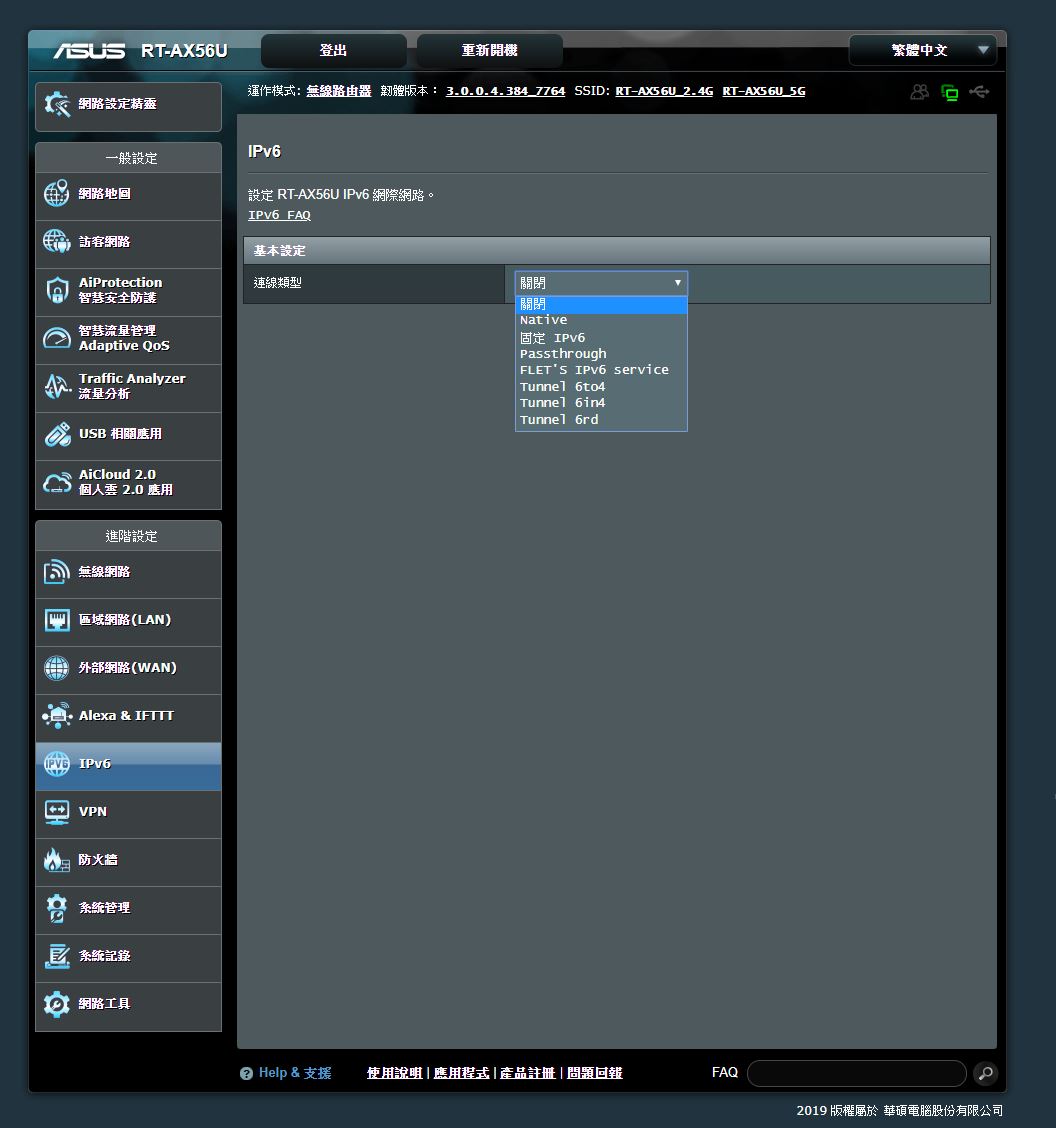The image size is (1056, 1128).
Task: Click the green client status icon
Action: [950, 93]
